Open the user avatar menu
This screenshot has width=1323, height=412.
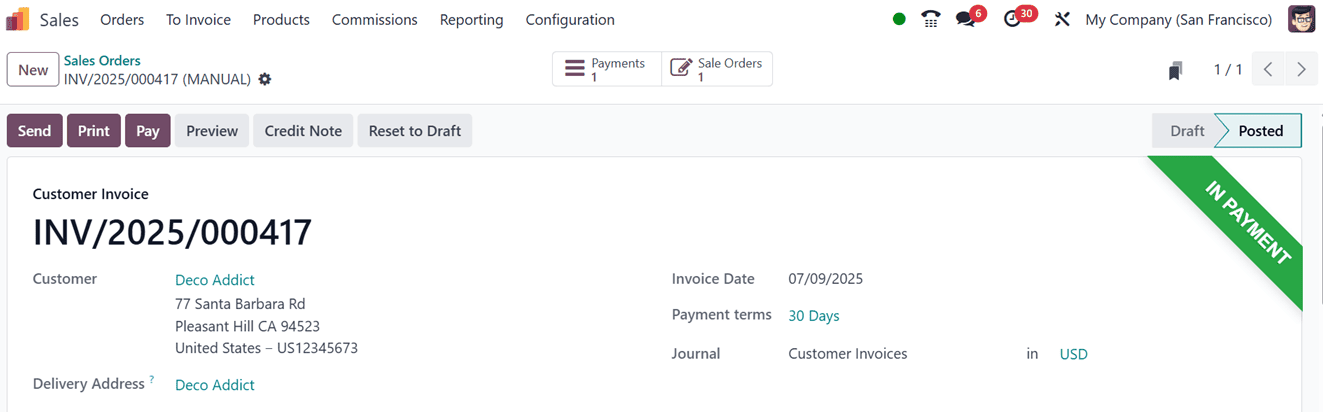coord(1301,19)
